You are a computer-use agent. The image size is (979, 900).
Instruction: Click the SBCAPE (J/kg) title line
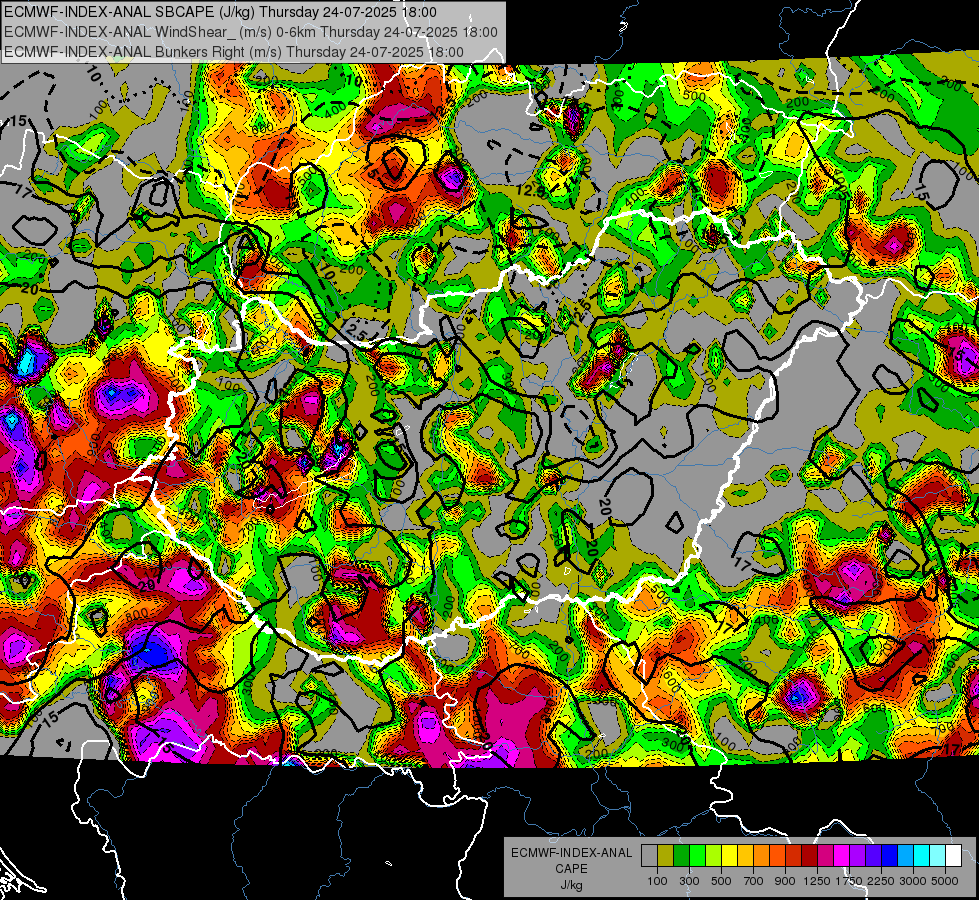tap(220, 12)
